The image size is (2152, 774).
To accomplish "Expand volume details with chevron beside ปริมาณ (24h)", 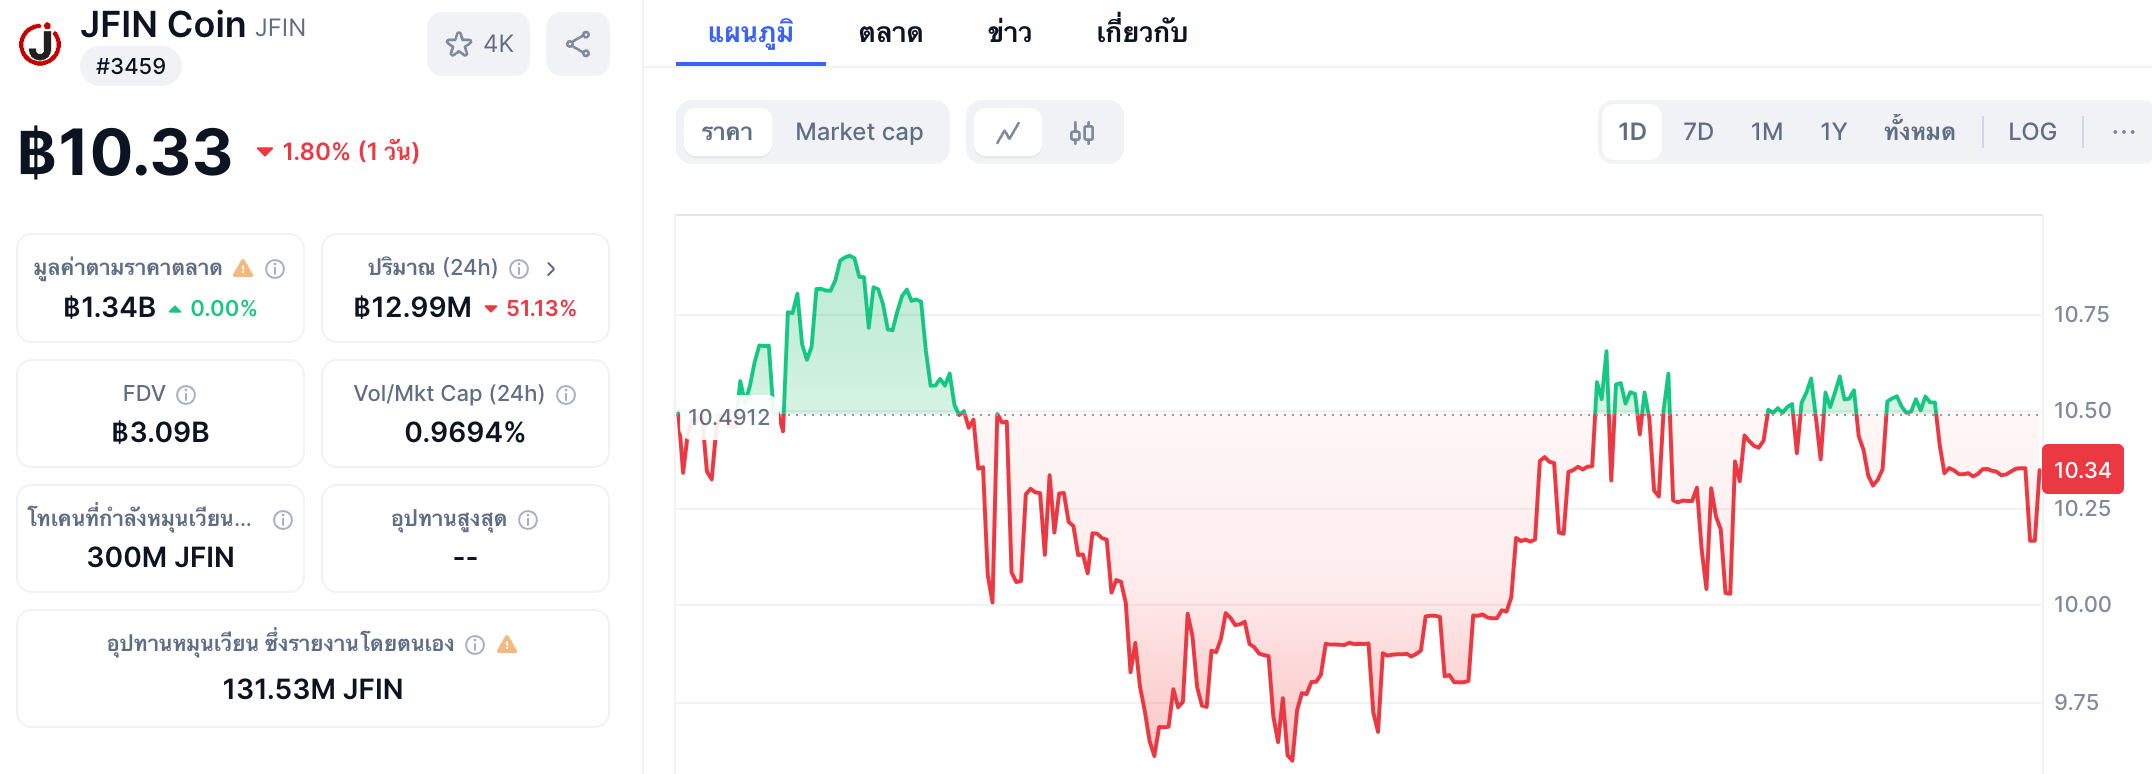I will [551, 268].
